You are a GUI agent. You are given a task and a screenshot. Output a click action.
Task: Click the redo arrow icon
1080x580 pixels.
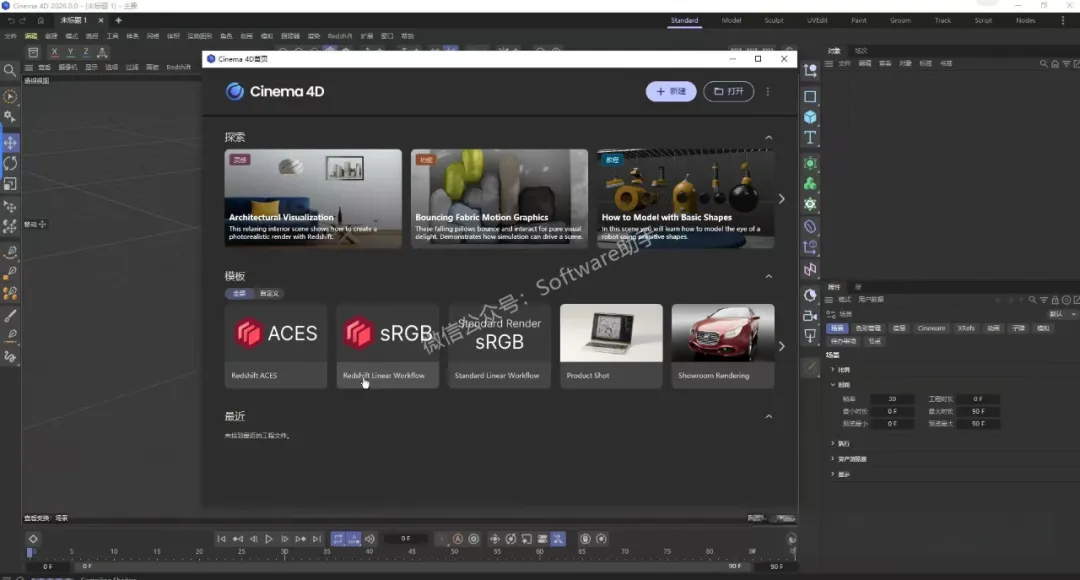(x=23, y=21)
